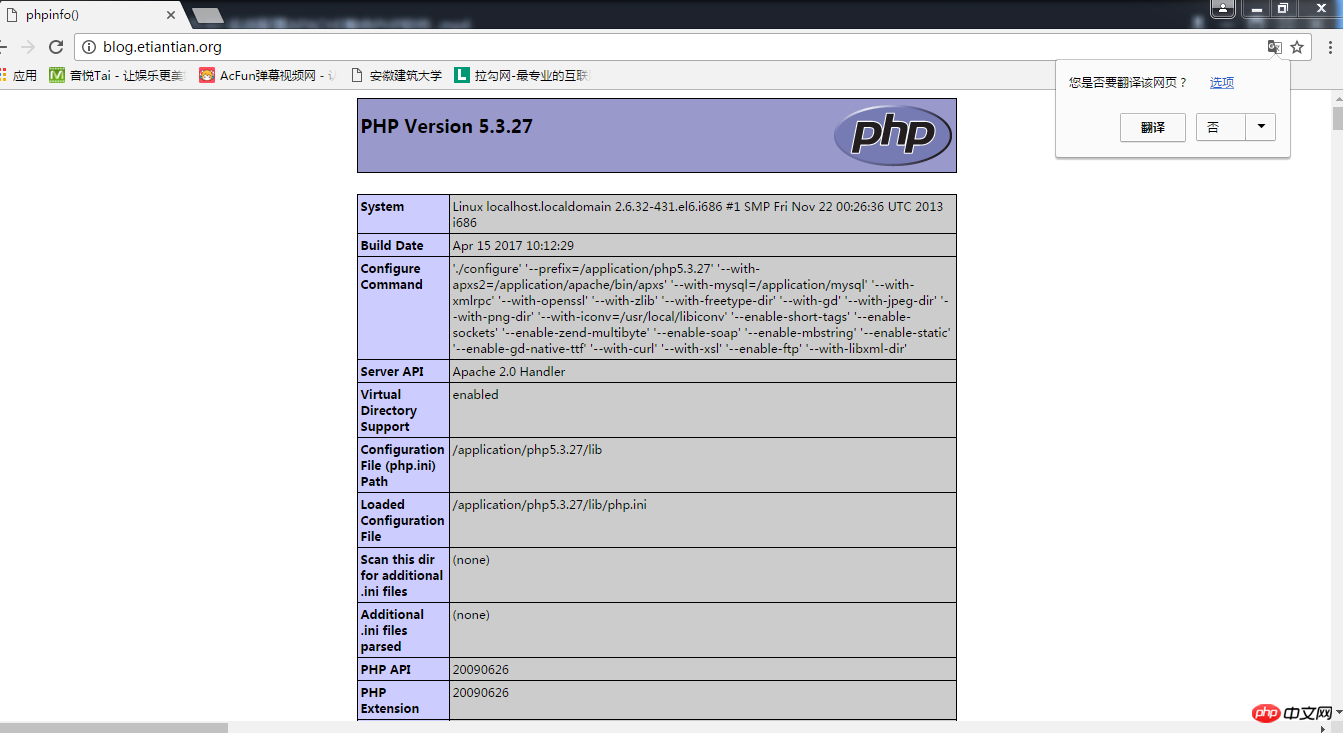Bookmark this page using the star icon

(x=1297, y=46)
